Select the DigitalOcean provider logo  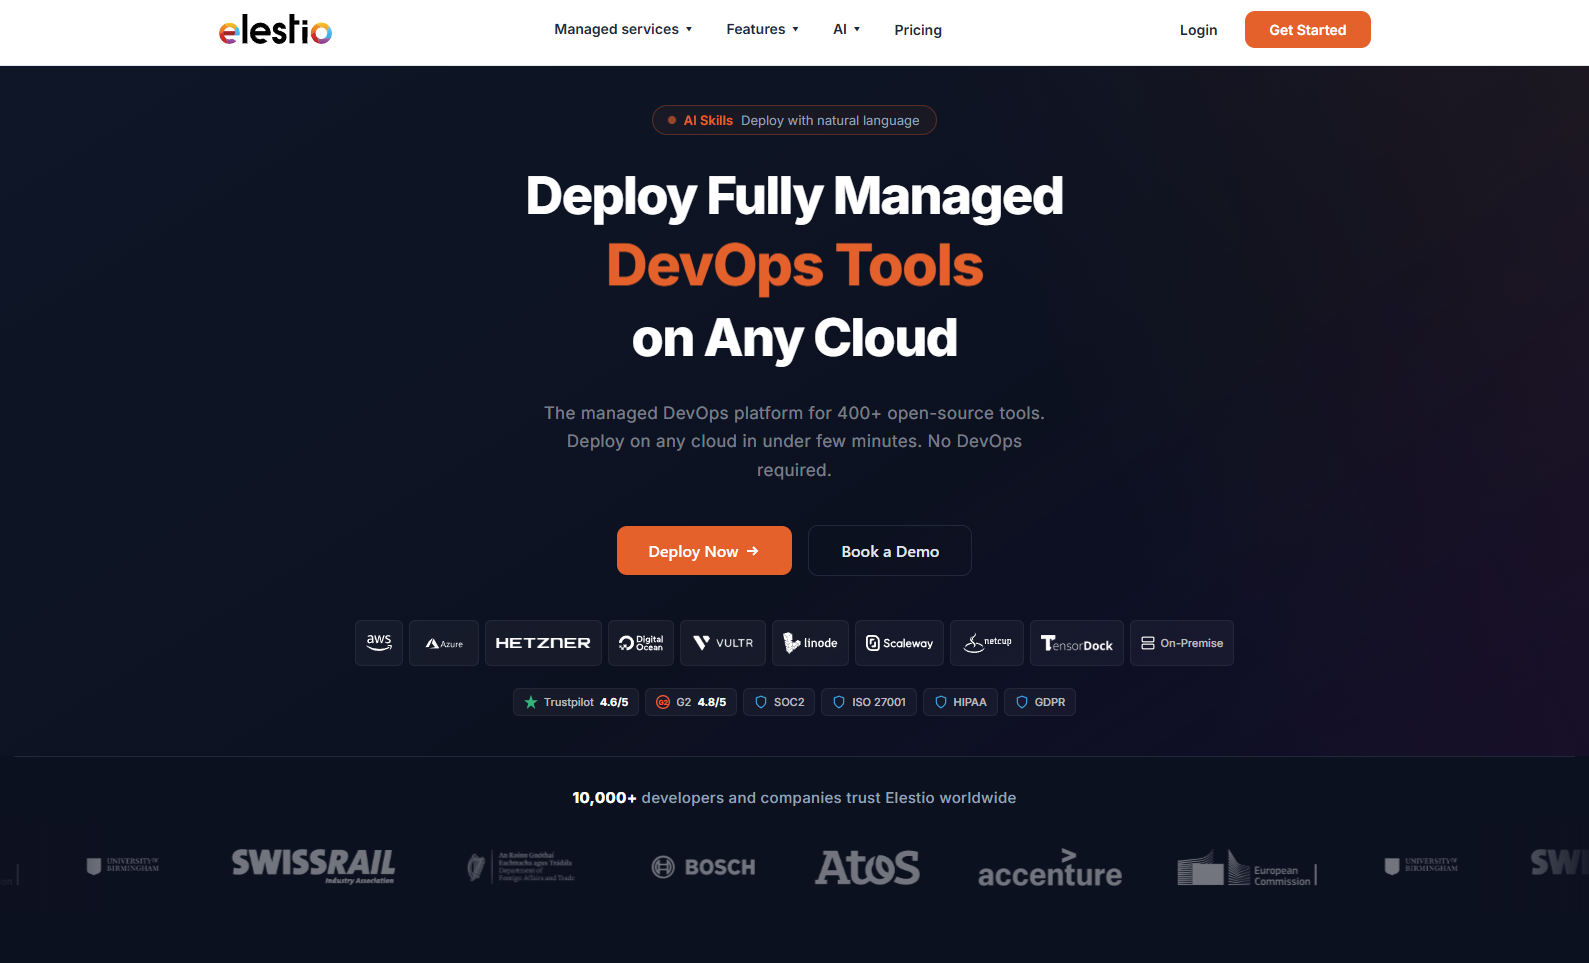tap(641, 643)
